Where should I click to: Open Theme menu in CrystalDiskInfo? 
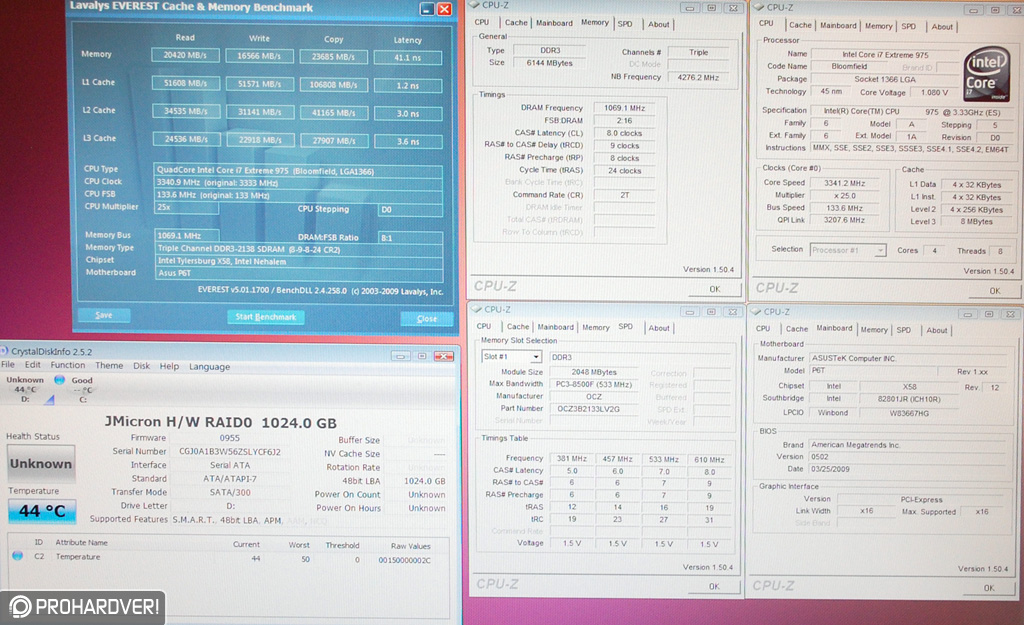click(109, 366)
